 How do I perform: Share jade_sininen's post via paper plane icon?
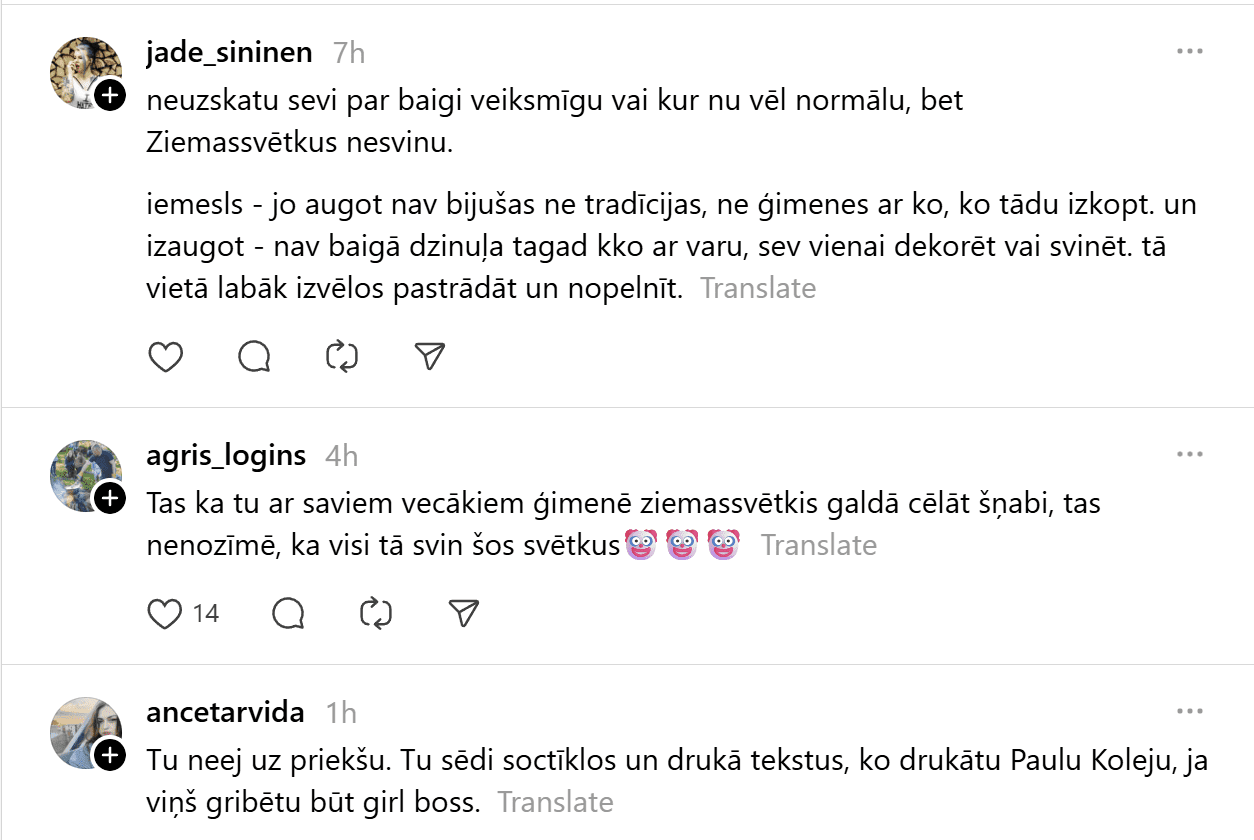click(429, 357)
